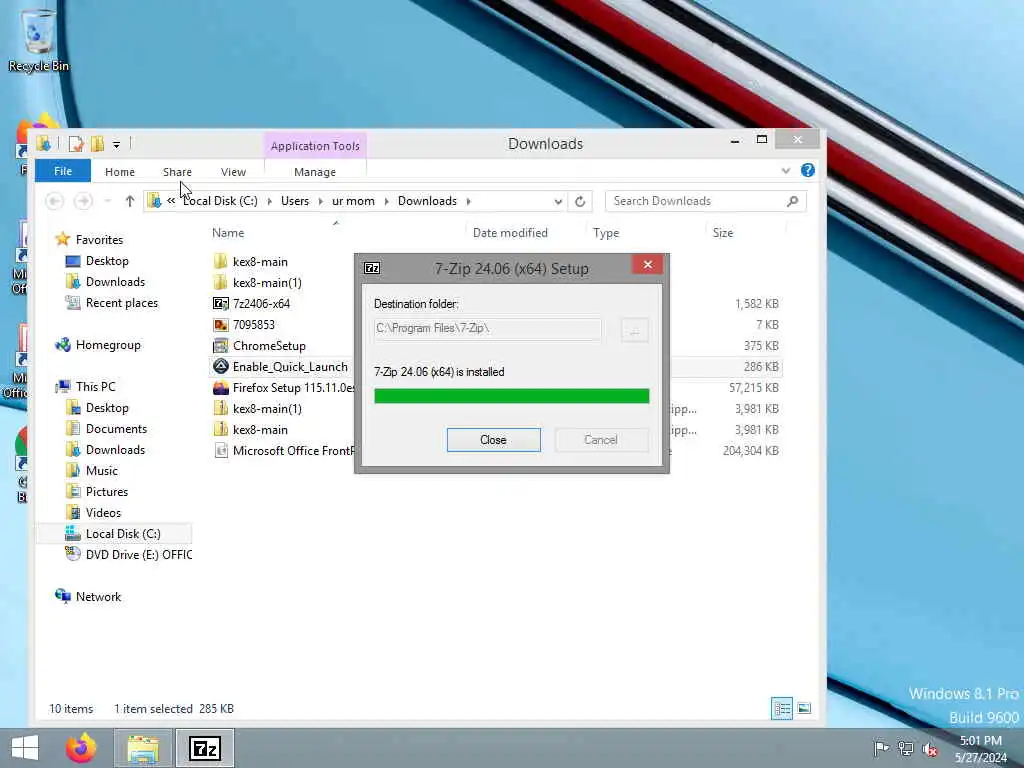The height and width of the screenshot is (768, 1024).
Task: Switch to Details view layout icon
Action: pyautogui.click(x=782, y=709)
